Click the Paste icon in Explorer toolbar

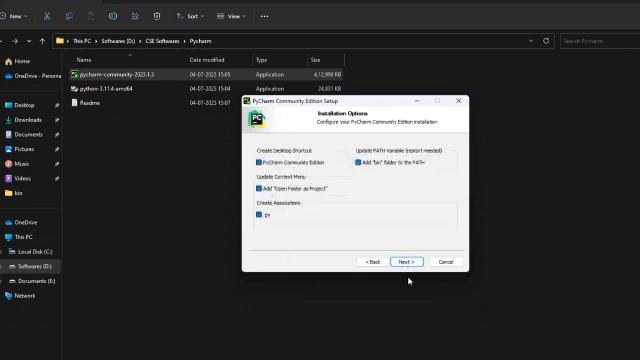coord(91,16)
